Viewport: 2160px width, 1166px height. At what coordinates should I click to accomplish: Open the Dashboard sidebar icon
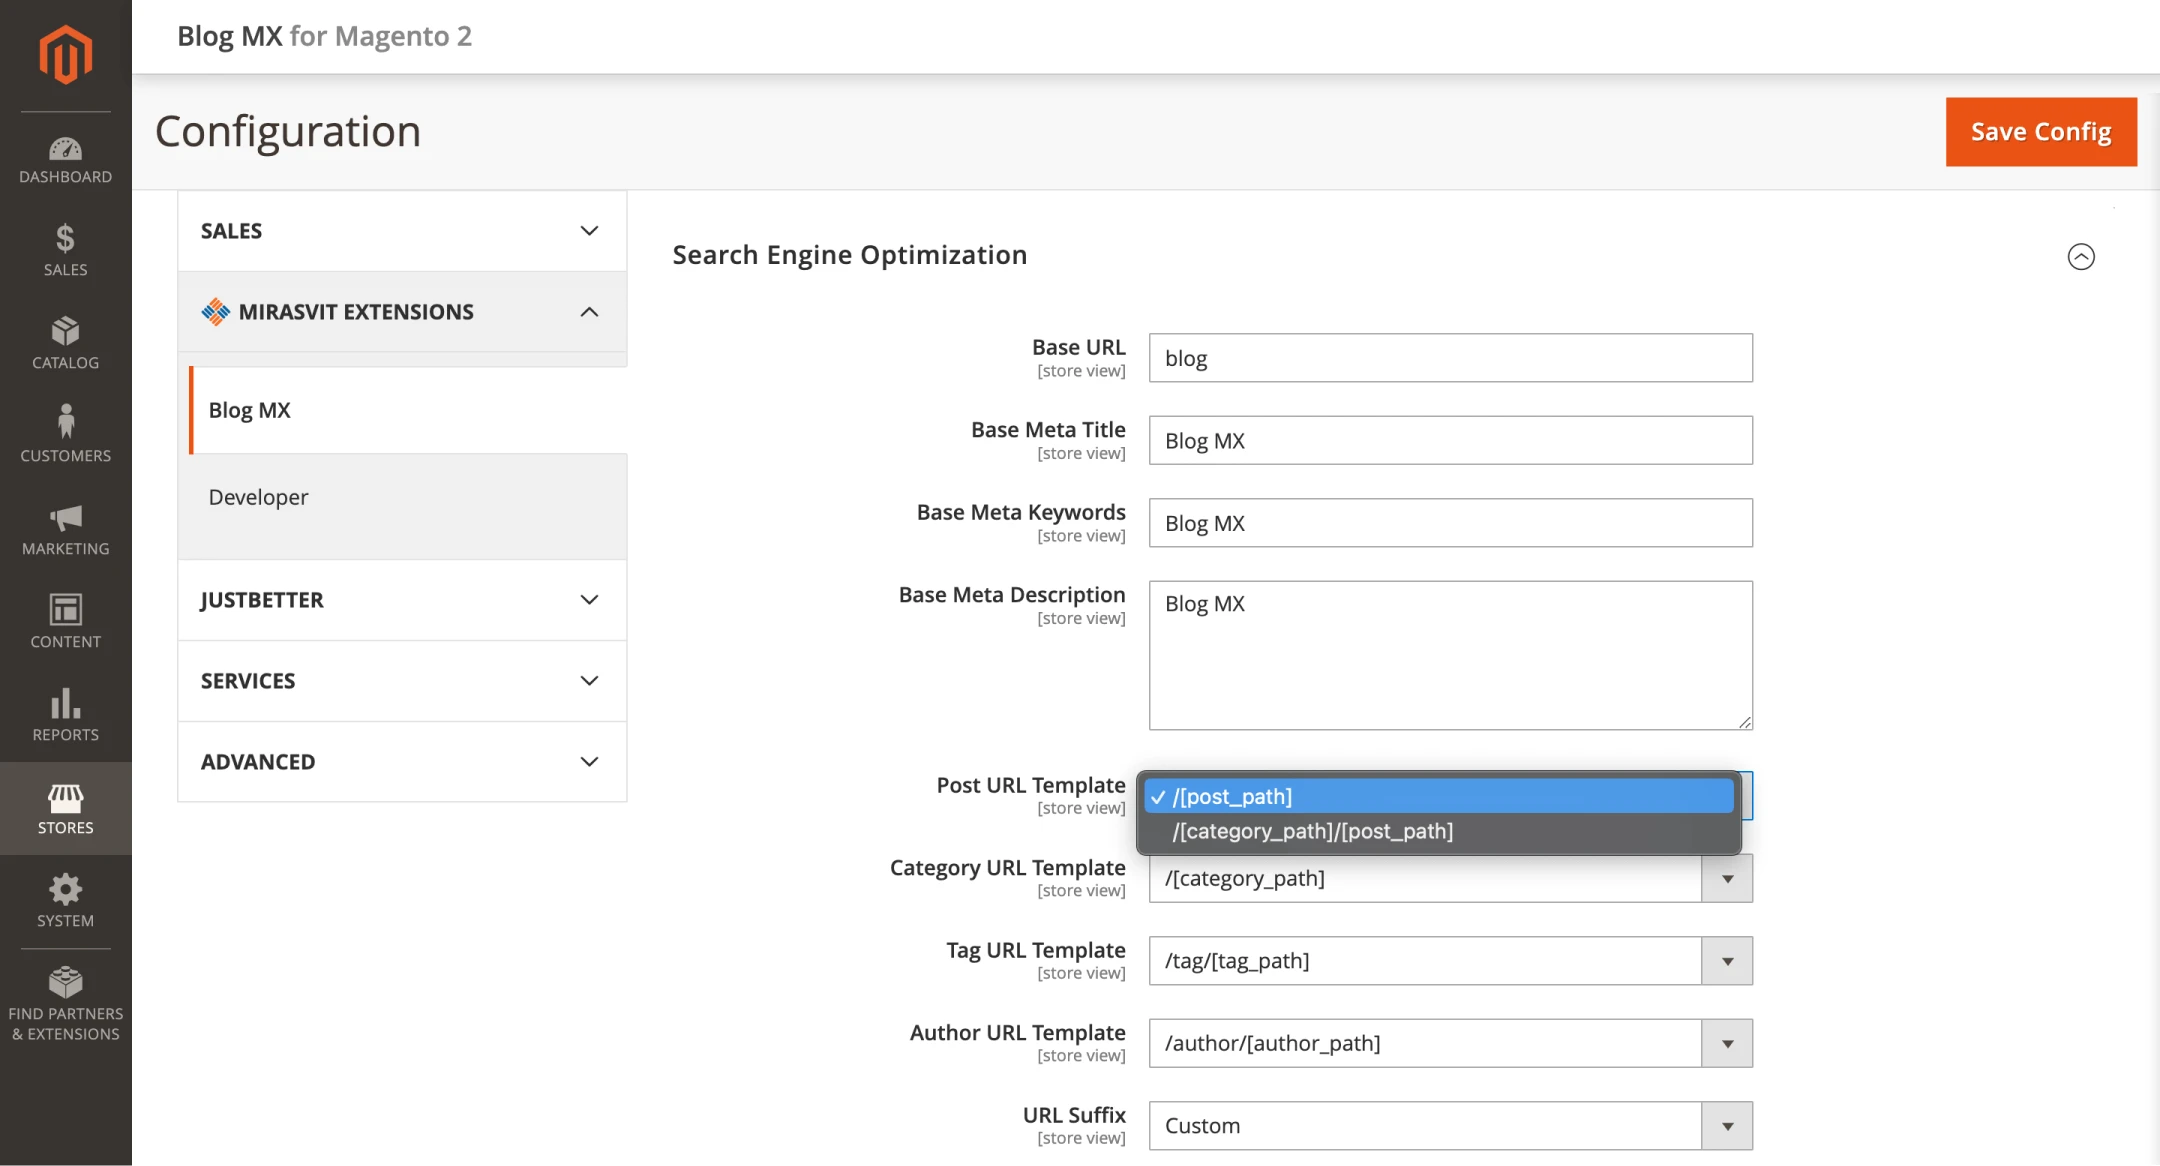[x=65, y=160]
